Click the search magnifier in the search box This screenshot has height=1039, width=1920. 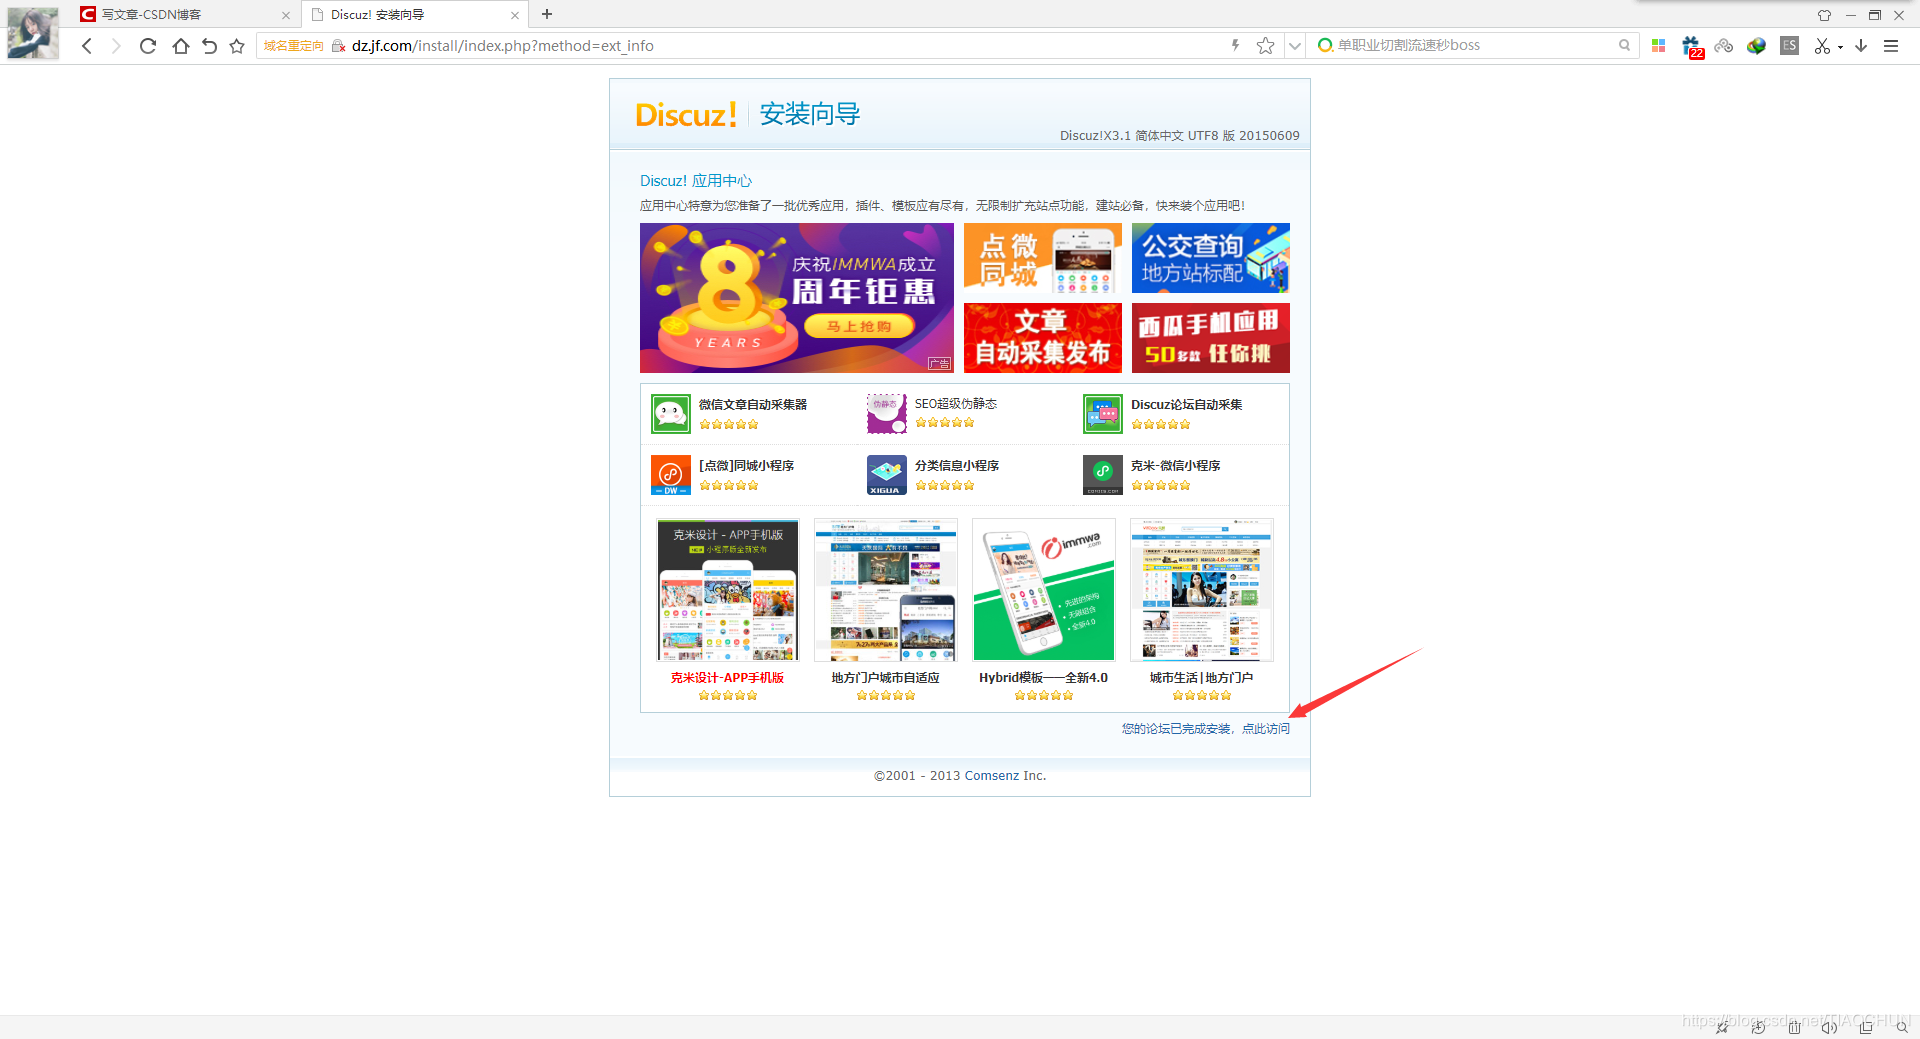[1624, 45]
